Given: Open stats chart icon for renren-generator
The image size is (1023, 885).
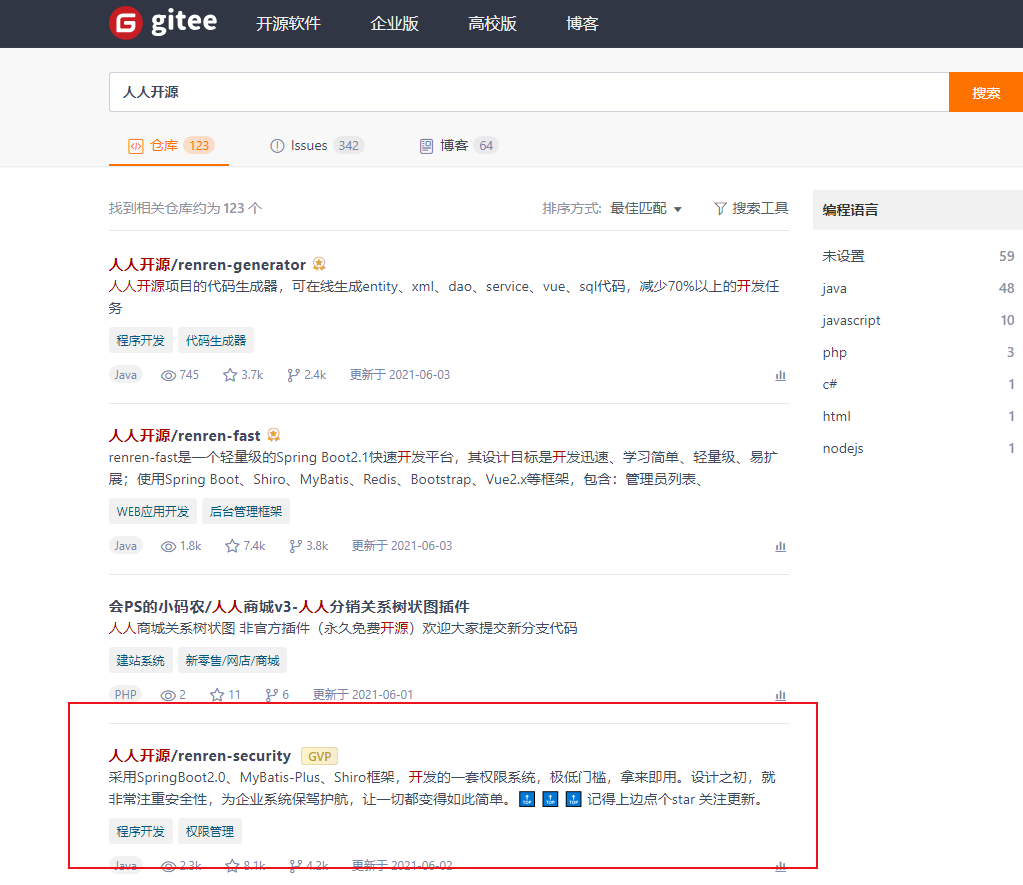Looking at the screenshot, I should pos(780,375).
